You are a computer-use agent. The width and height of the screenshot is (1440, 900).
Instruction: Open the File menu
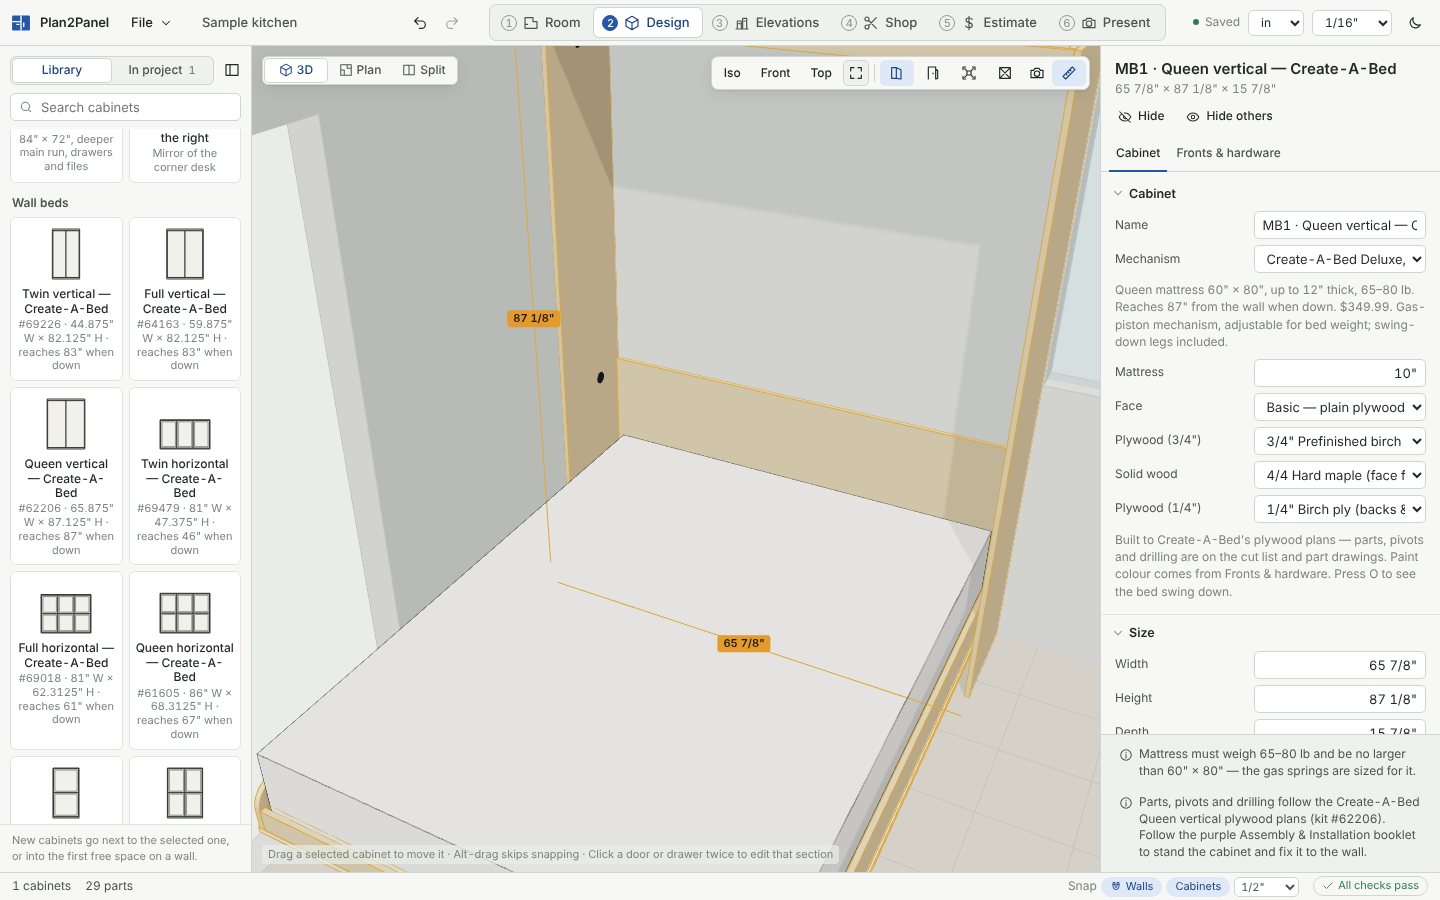click(x=151, y=23)
